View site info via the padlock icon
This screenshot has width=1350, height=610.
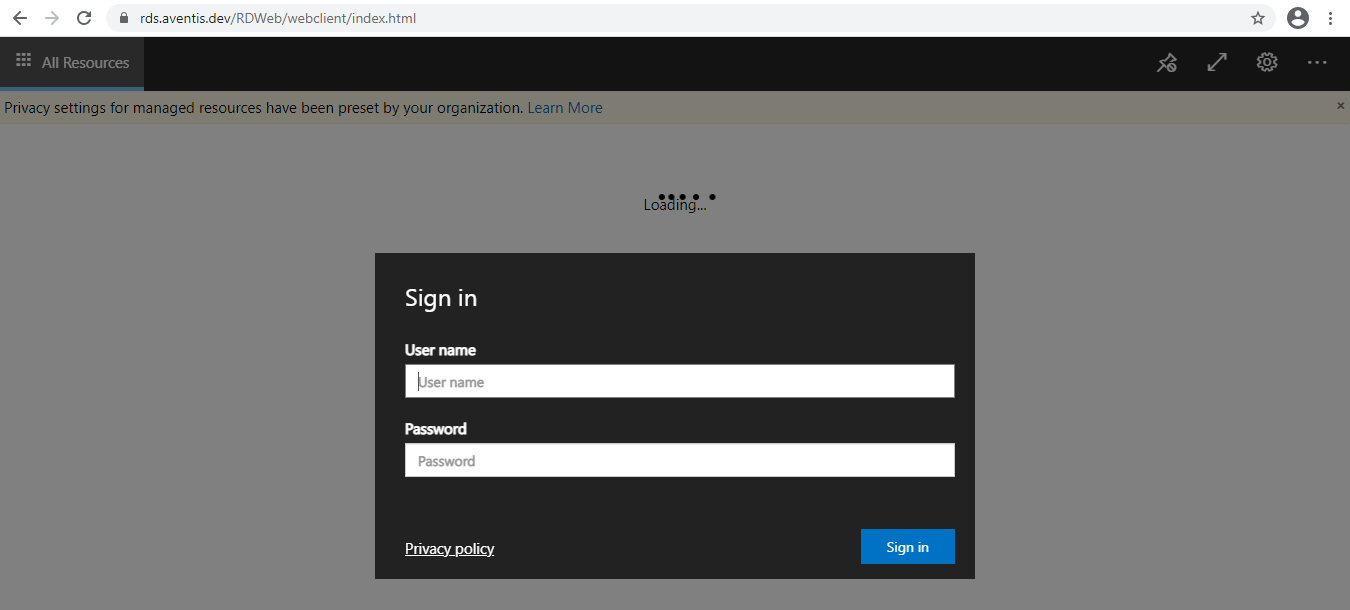(124, 18)
